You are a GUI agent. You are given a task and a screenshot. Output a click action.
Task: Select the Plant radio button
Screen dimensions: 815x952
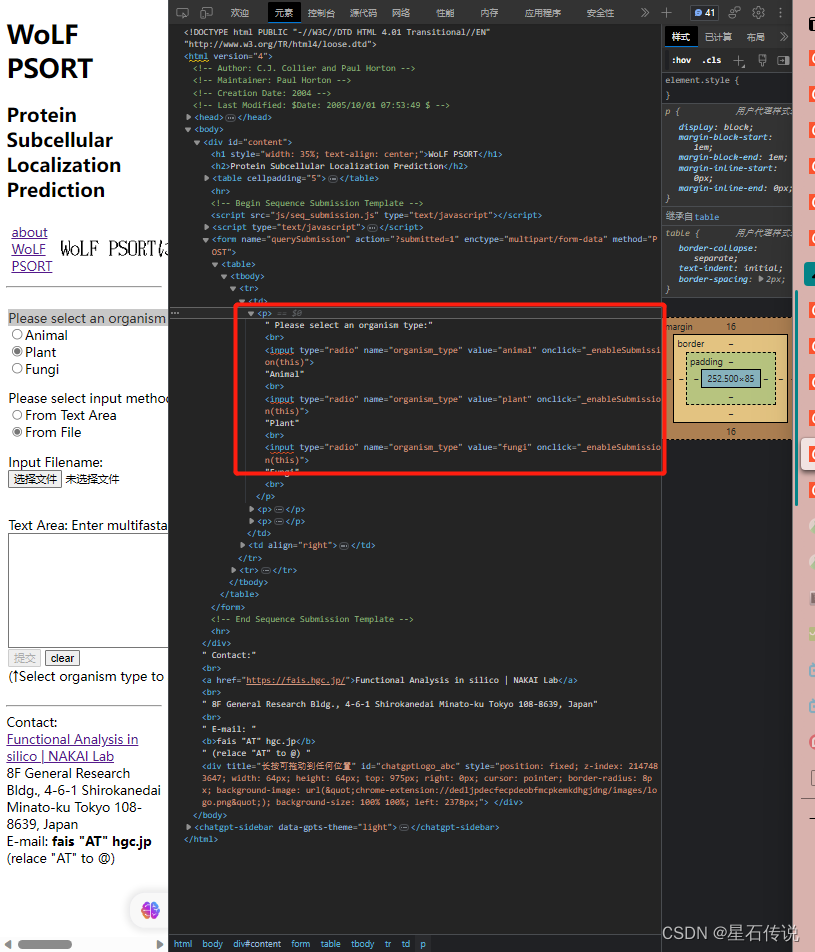17,352
